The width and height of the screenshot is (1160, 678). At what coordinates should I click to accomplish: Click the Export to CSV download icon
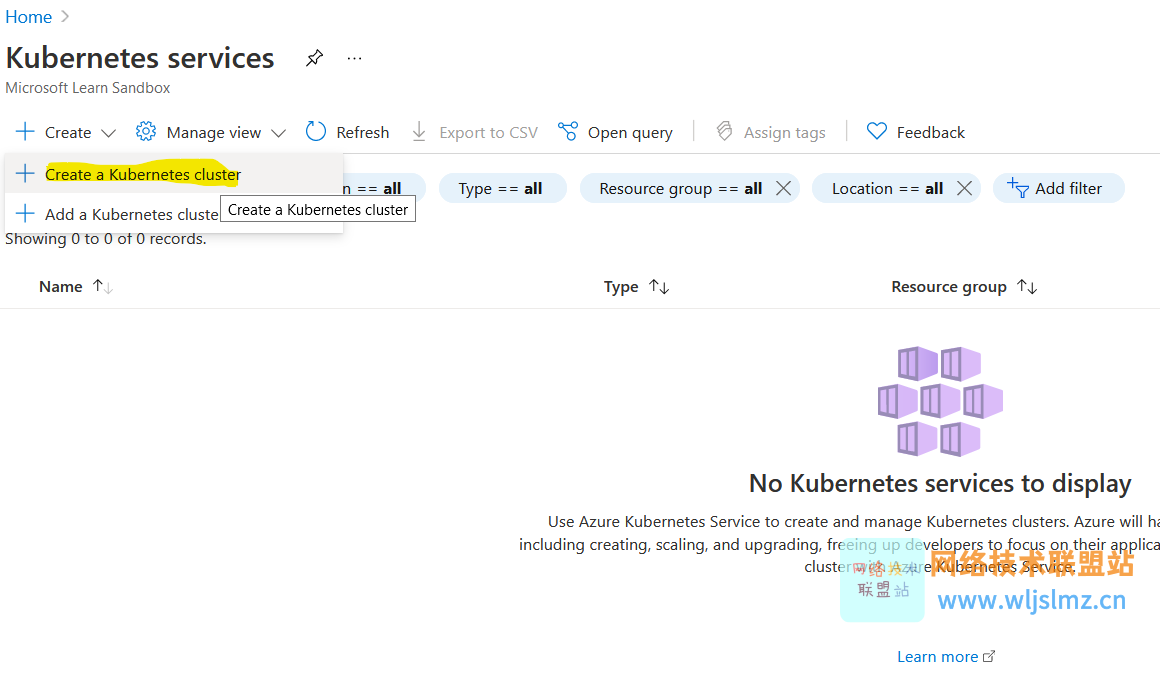pyautogui.click(x=419, y=132)
